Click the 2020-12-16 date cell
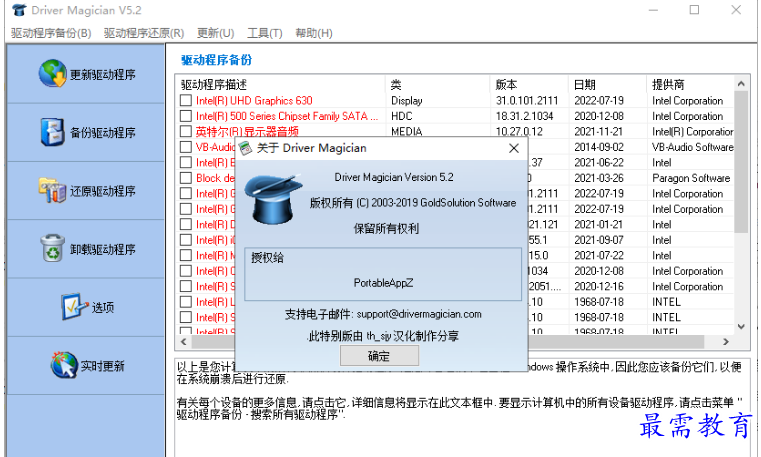This screenshot has height=457, width=761. click(x=599, y=286)
